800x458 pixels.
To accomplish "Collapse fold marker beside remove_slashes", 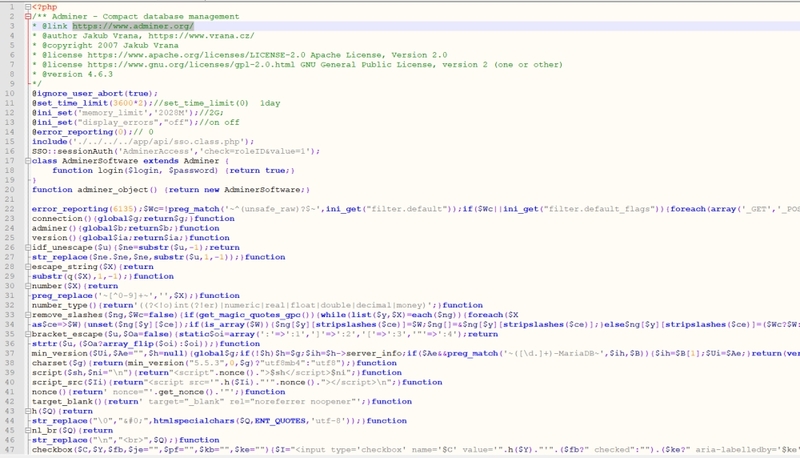I will pos(28,315).
